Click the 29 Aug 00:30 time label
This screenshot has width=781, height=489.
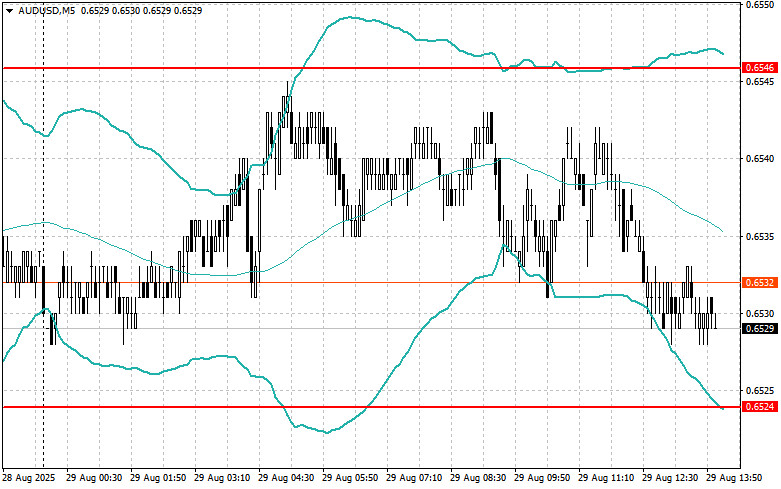[x=94, y=478]
